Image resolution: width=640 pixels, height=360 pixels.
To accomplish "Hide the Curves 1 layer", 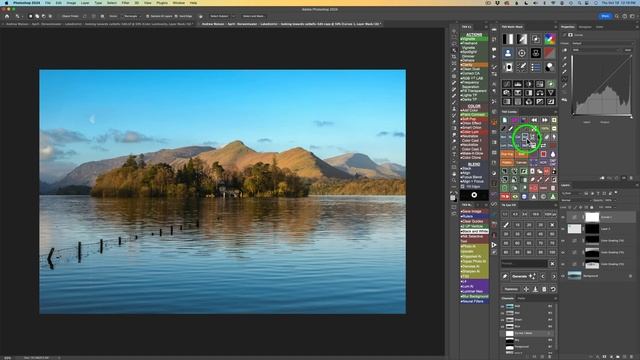I will click(x=563, y=217).
